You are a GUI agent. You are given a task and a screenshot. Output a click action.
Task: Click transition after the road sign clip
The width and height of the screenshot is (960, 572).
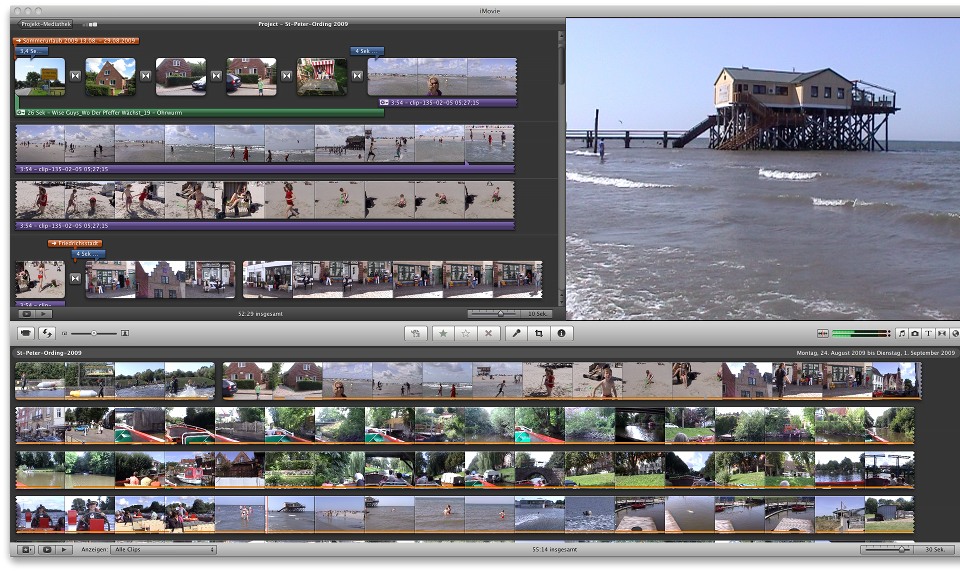(x=75, y=76)
